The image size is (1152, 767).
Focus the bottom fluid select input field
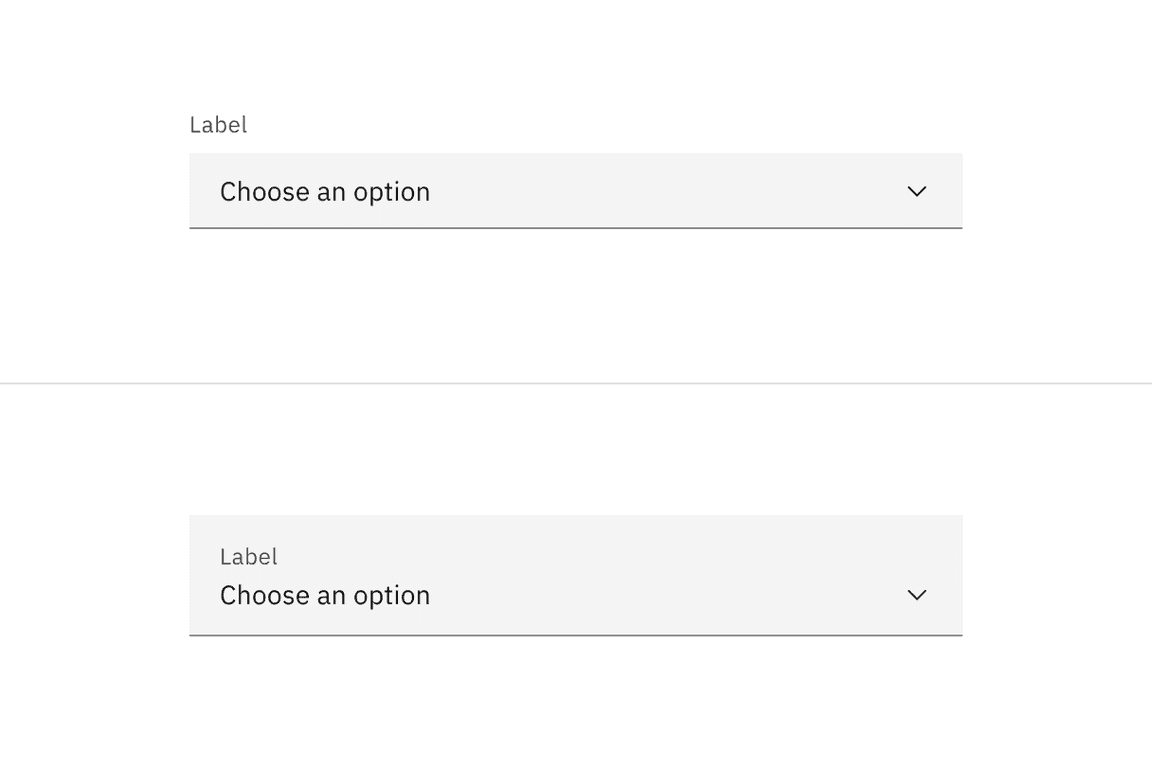[x=575, y=594]
